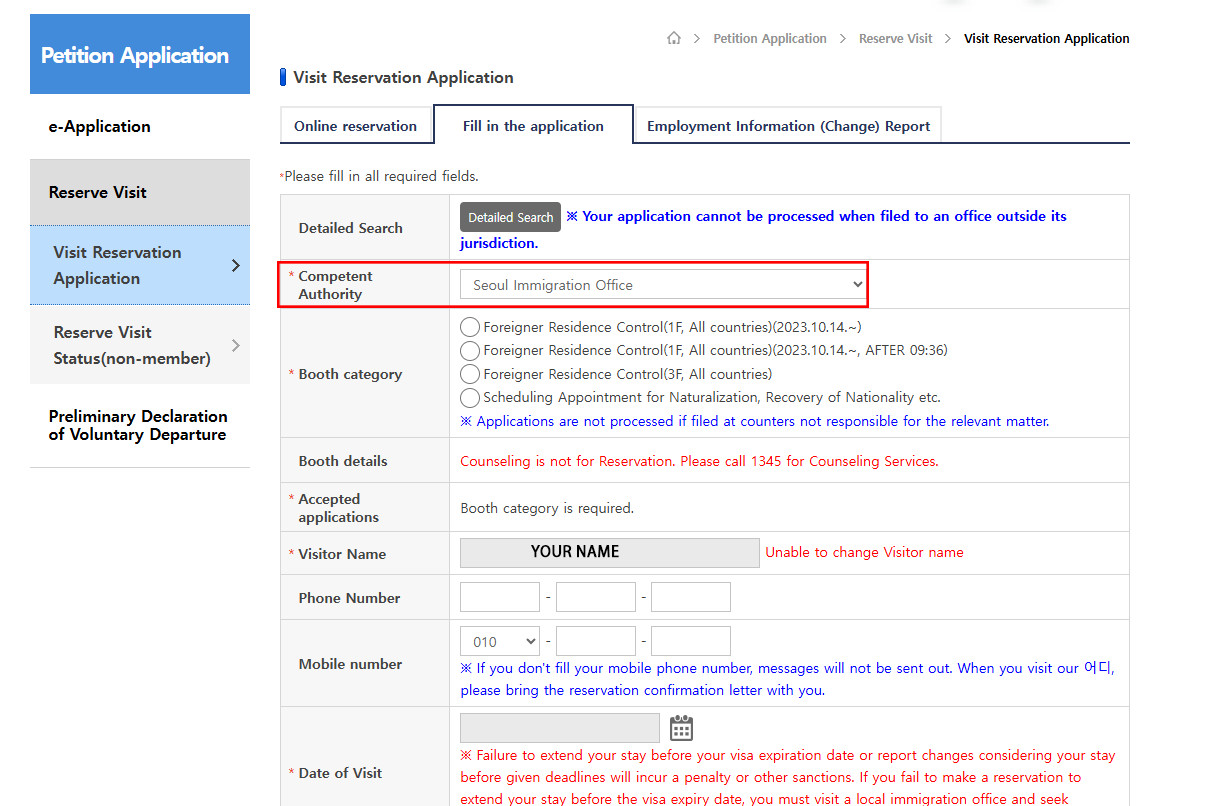This screenshot has width=1205, height=806.
Task: Click the Date of Visit field
Action: tap(559, 727)
